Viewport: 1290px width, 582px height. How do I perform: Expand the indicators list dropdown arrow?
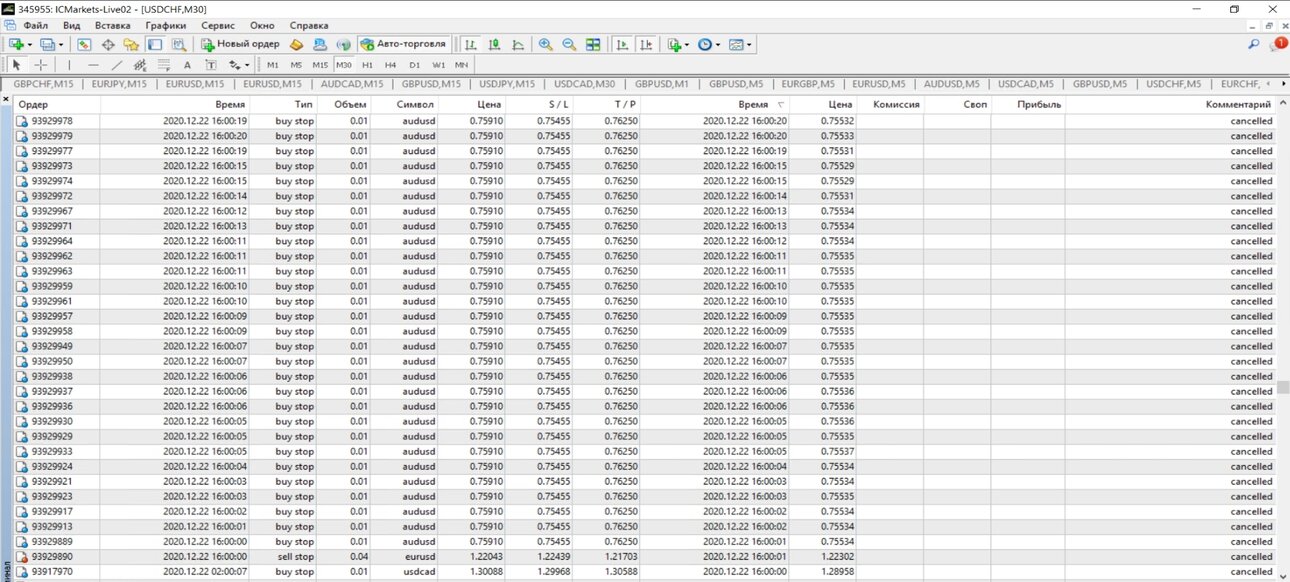[x=687, y=44]
